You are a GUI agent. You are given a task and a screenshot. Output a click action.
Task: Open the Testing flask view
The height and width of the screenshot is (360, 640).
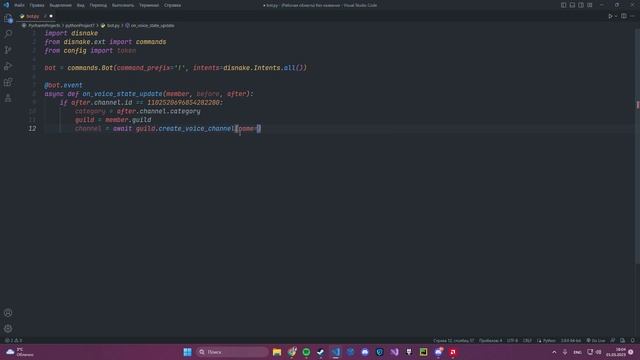[8, 98]
